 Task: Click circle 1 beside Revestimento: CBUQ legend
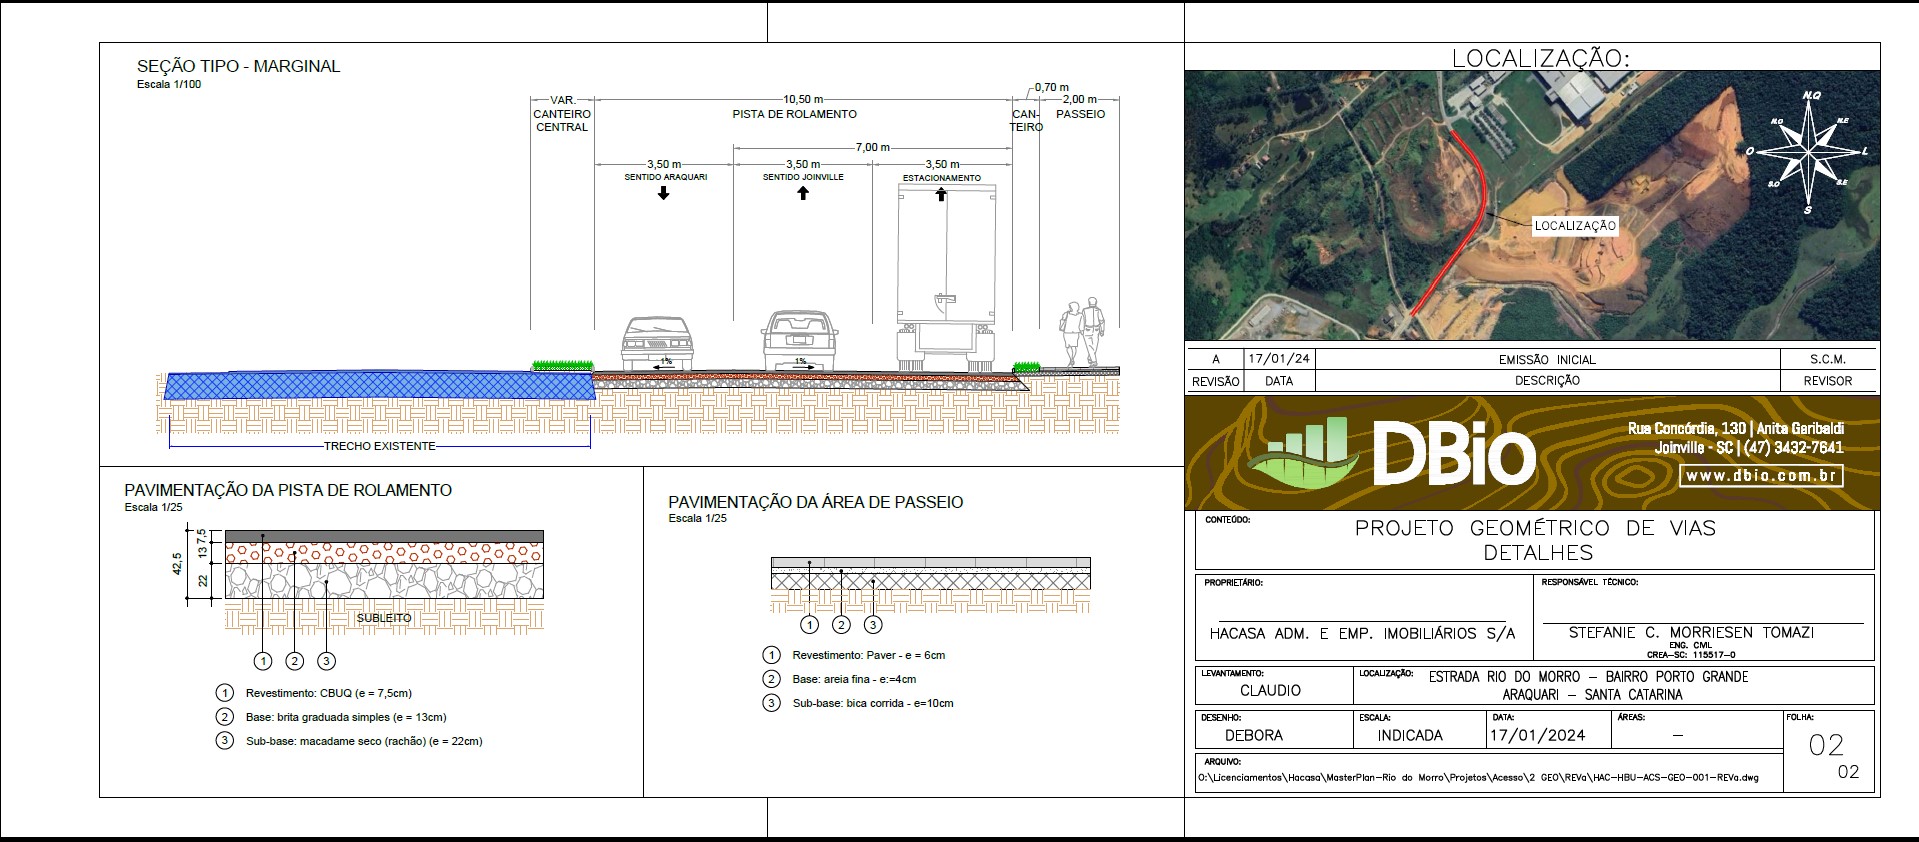(x=225, y=693)
